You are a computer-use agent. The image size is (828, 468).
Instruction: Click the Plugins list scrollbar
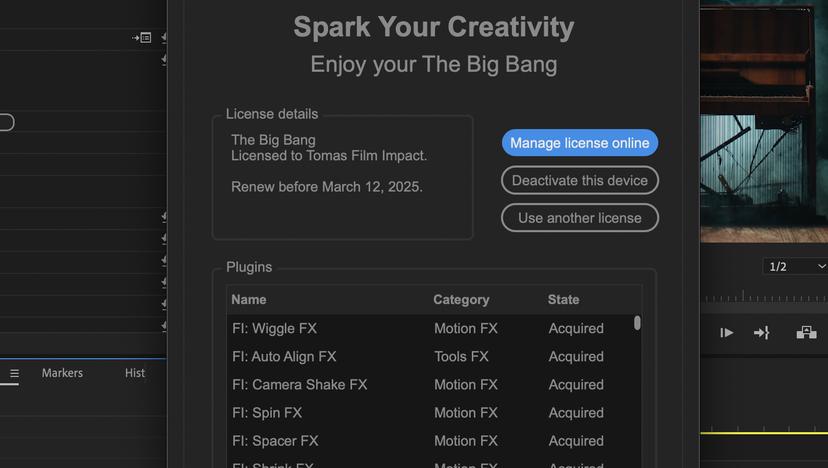click(x=637, y=323)
